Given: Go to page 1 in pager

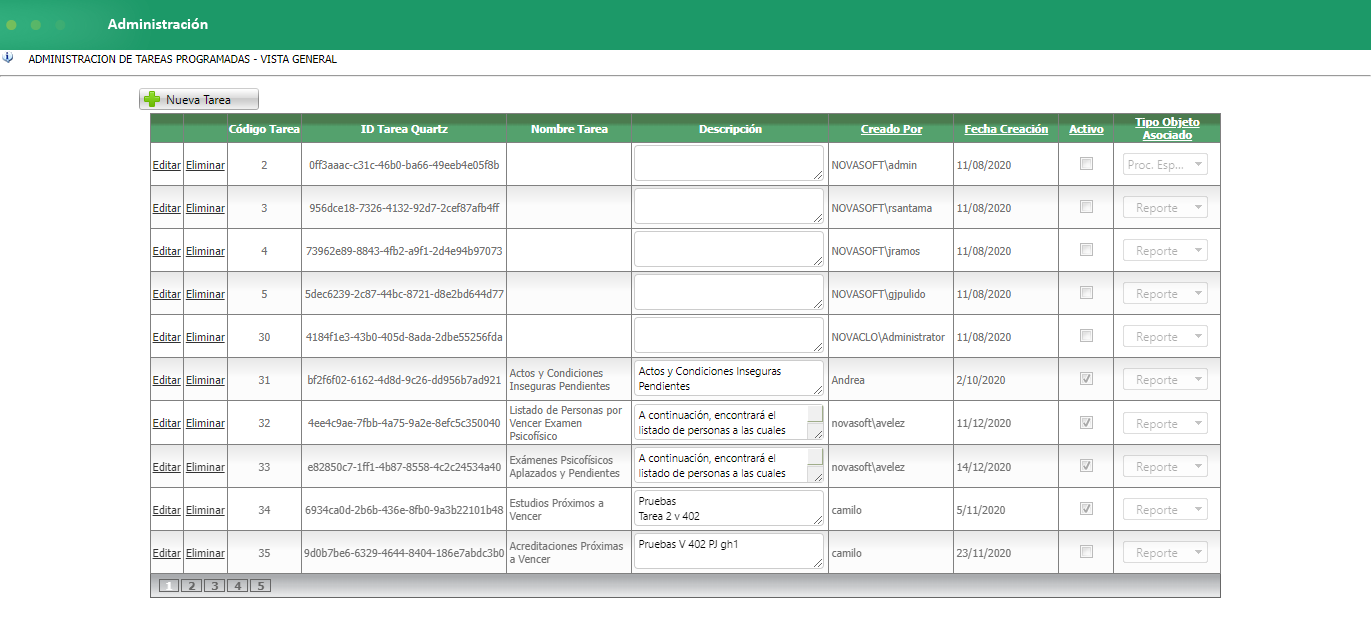Looking at the screenshot, I should pyautogui.click(x=169, y=586).
